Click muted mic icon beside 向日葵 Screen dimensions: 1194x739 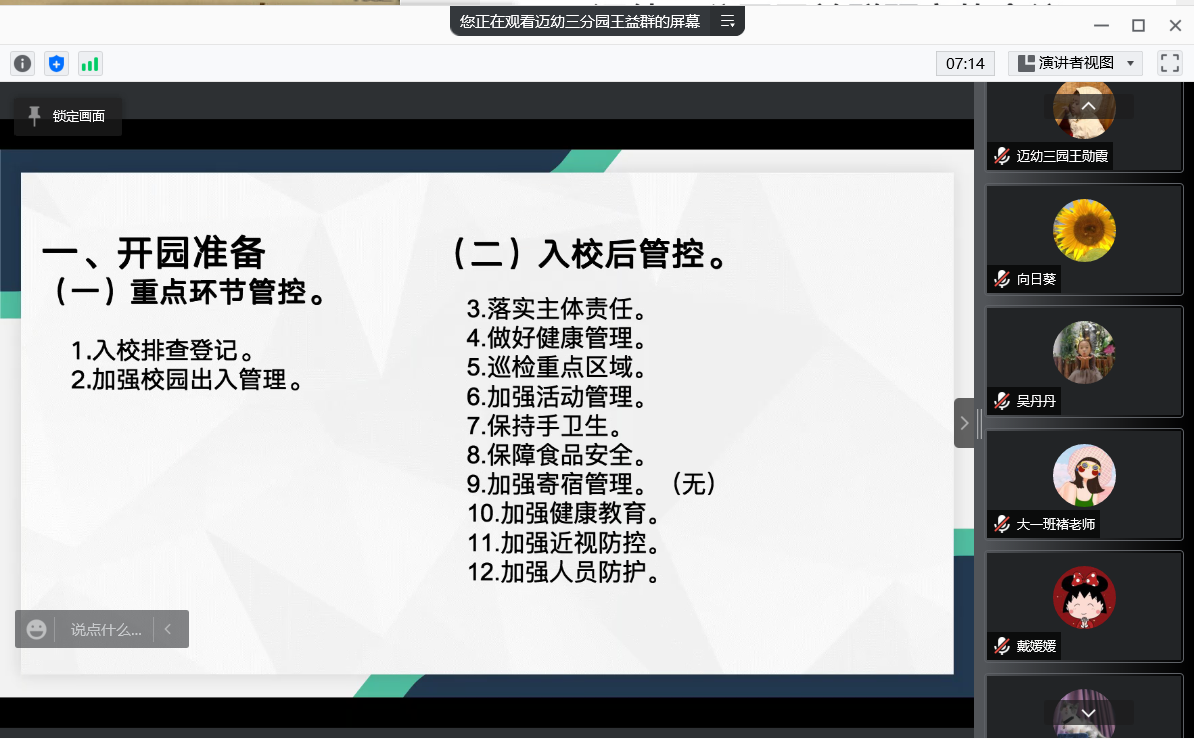pyautogui.click(x=1002, y=279)
